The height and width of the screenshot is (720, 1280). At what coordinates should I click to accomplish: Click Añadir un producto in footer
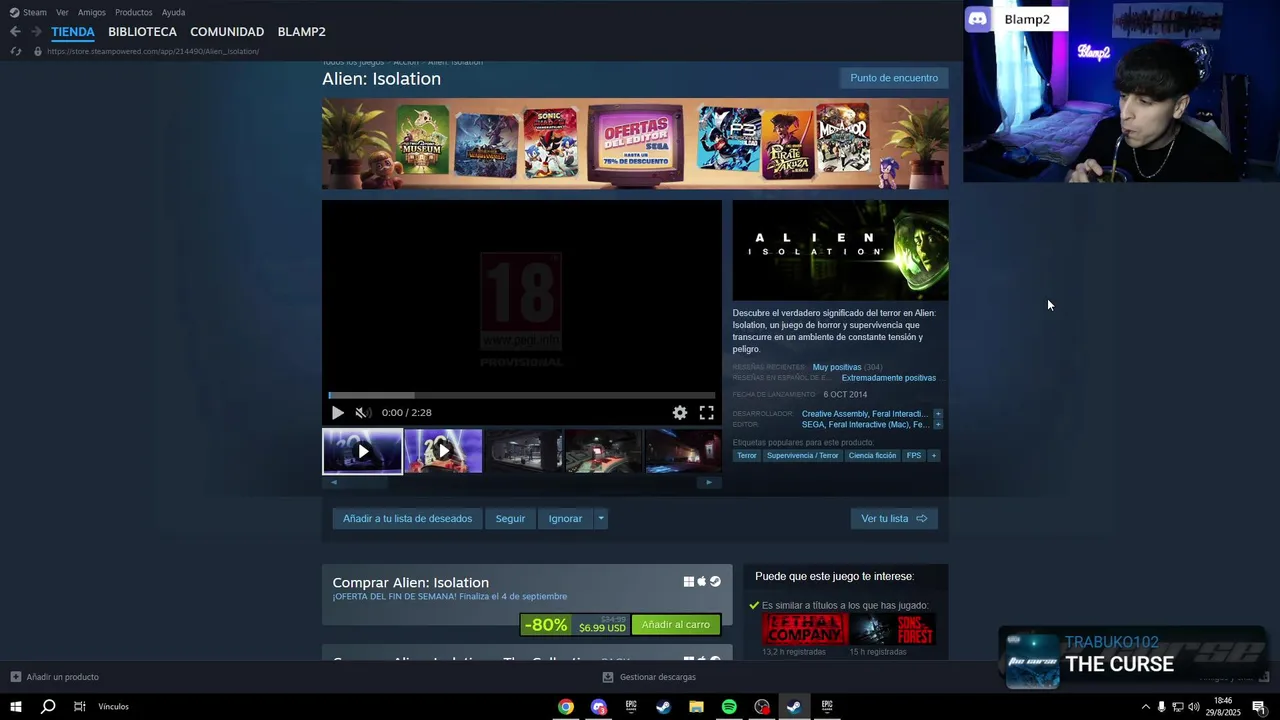55,677
